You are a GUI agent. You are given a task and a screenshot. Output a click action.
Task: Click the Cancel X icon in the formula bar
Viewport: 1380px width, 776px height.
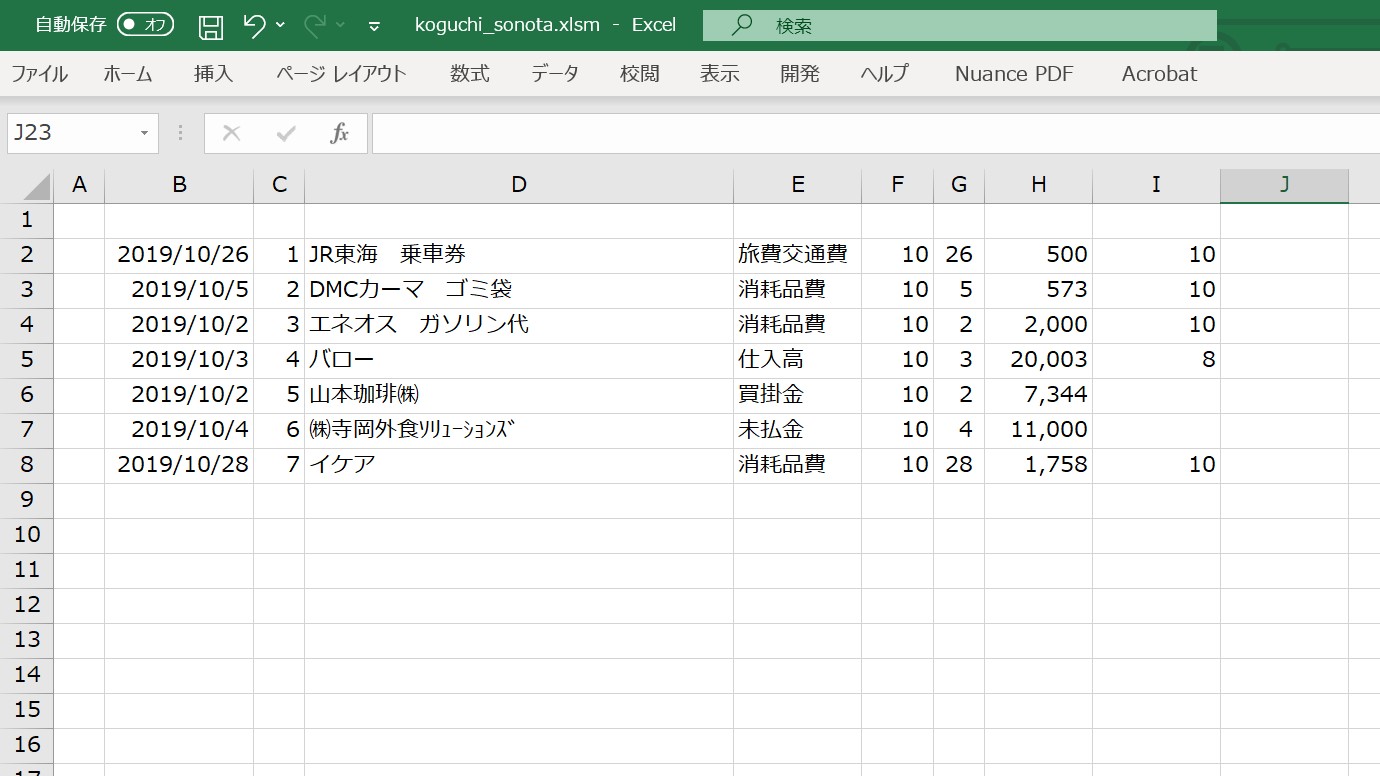tap(231, 133)
